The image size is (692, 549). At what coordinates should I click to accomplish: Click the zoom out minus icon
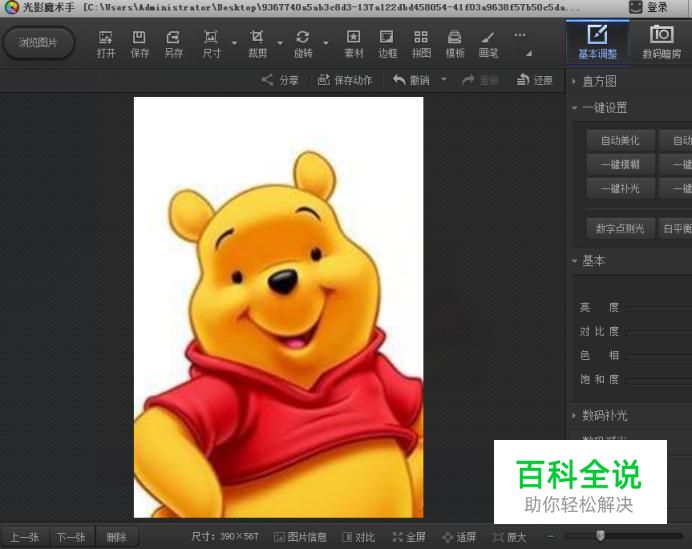(x=551, y=537)
